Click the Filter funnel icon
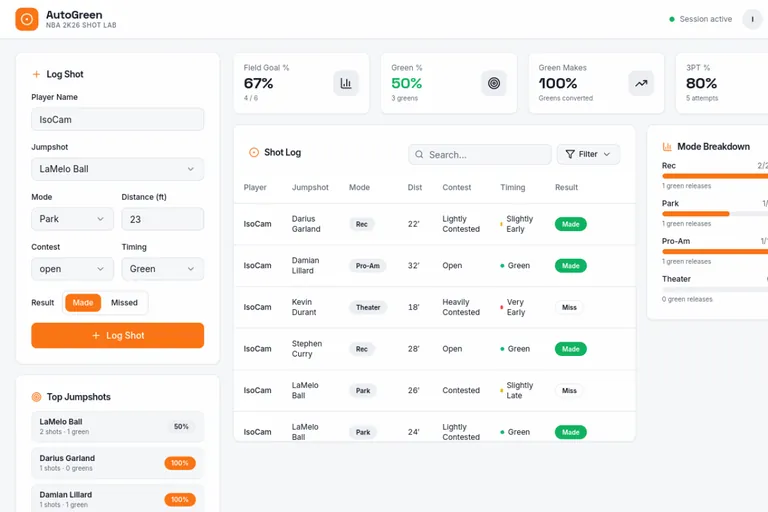 [x=570, y=154]
